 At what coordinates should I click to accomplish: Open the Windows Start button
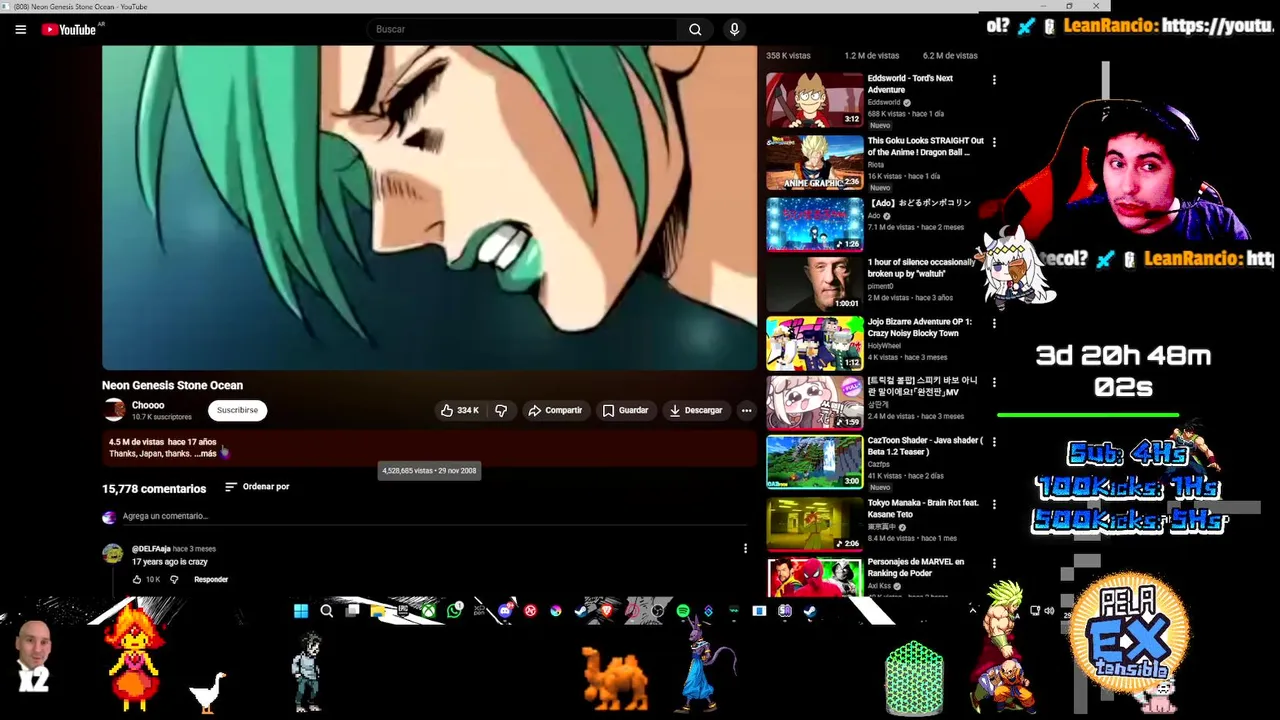pyautogui.click(x=301, y=611)
